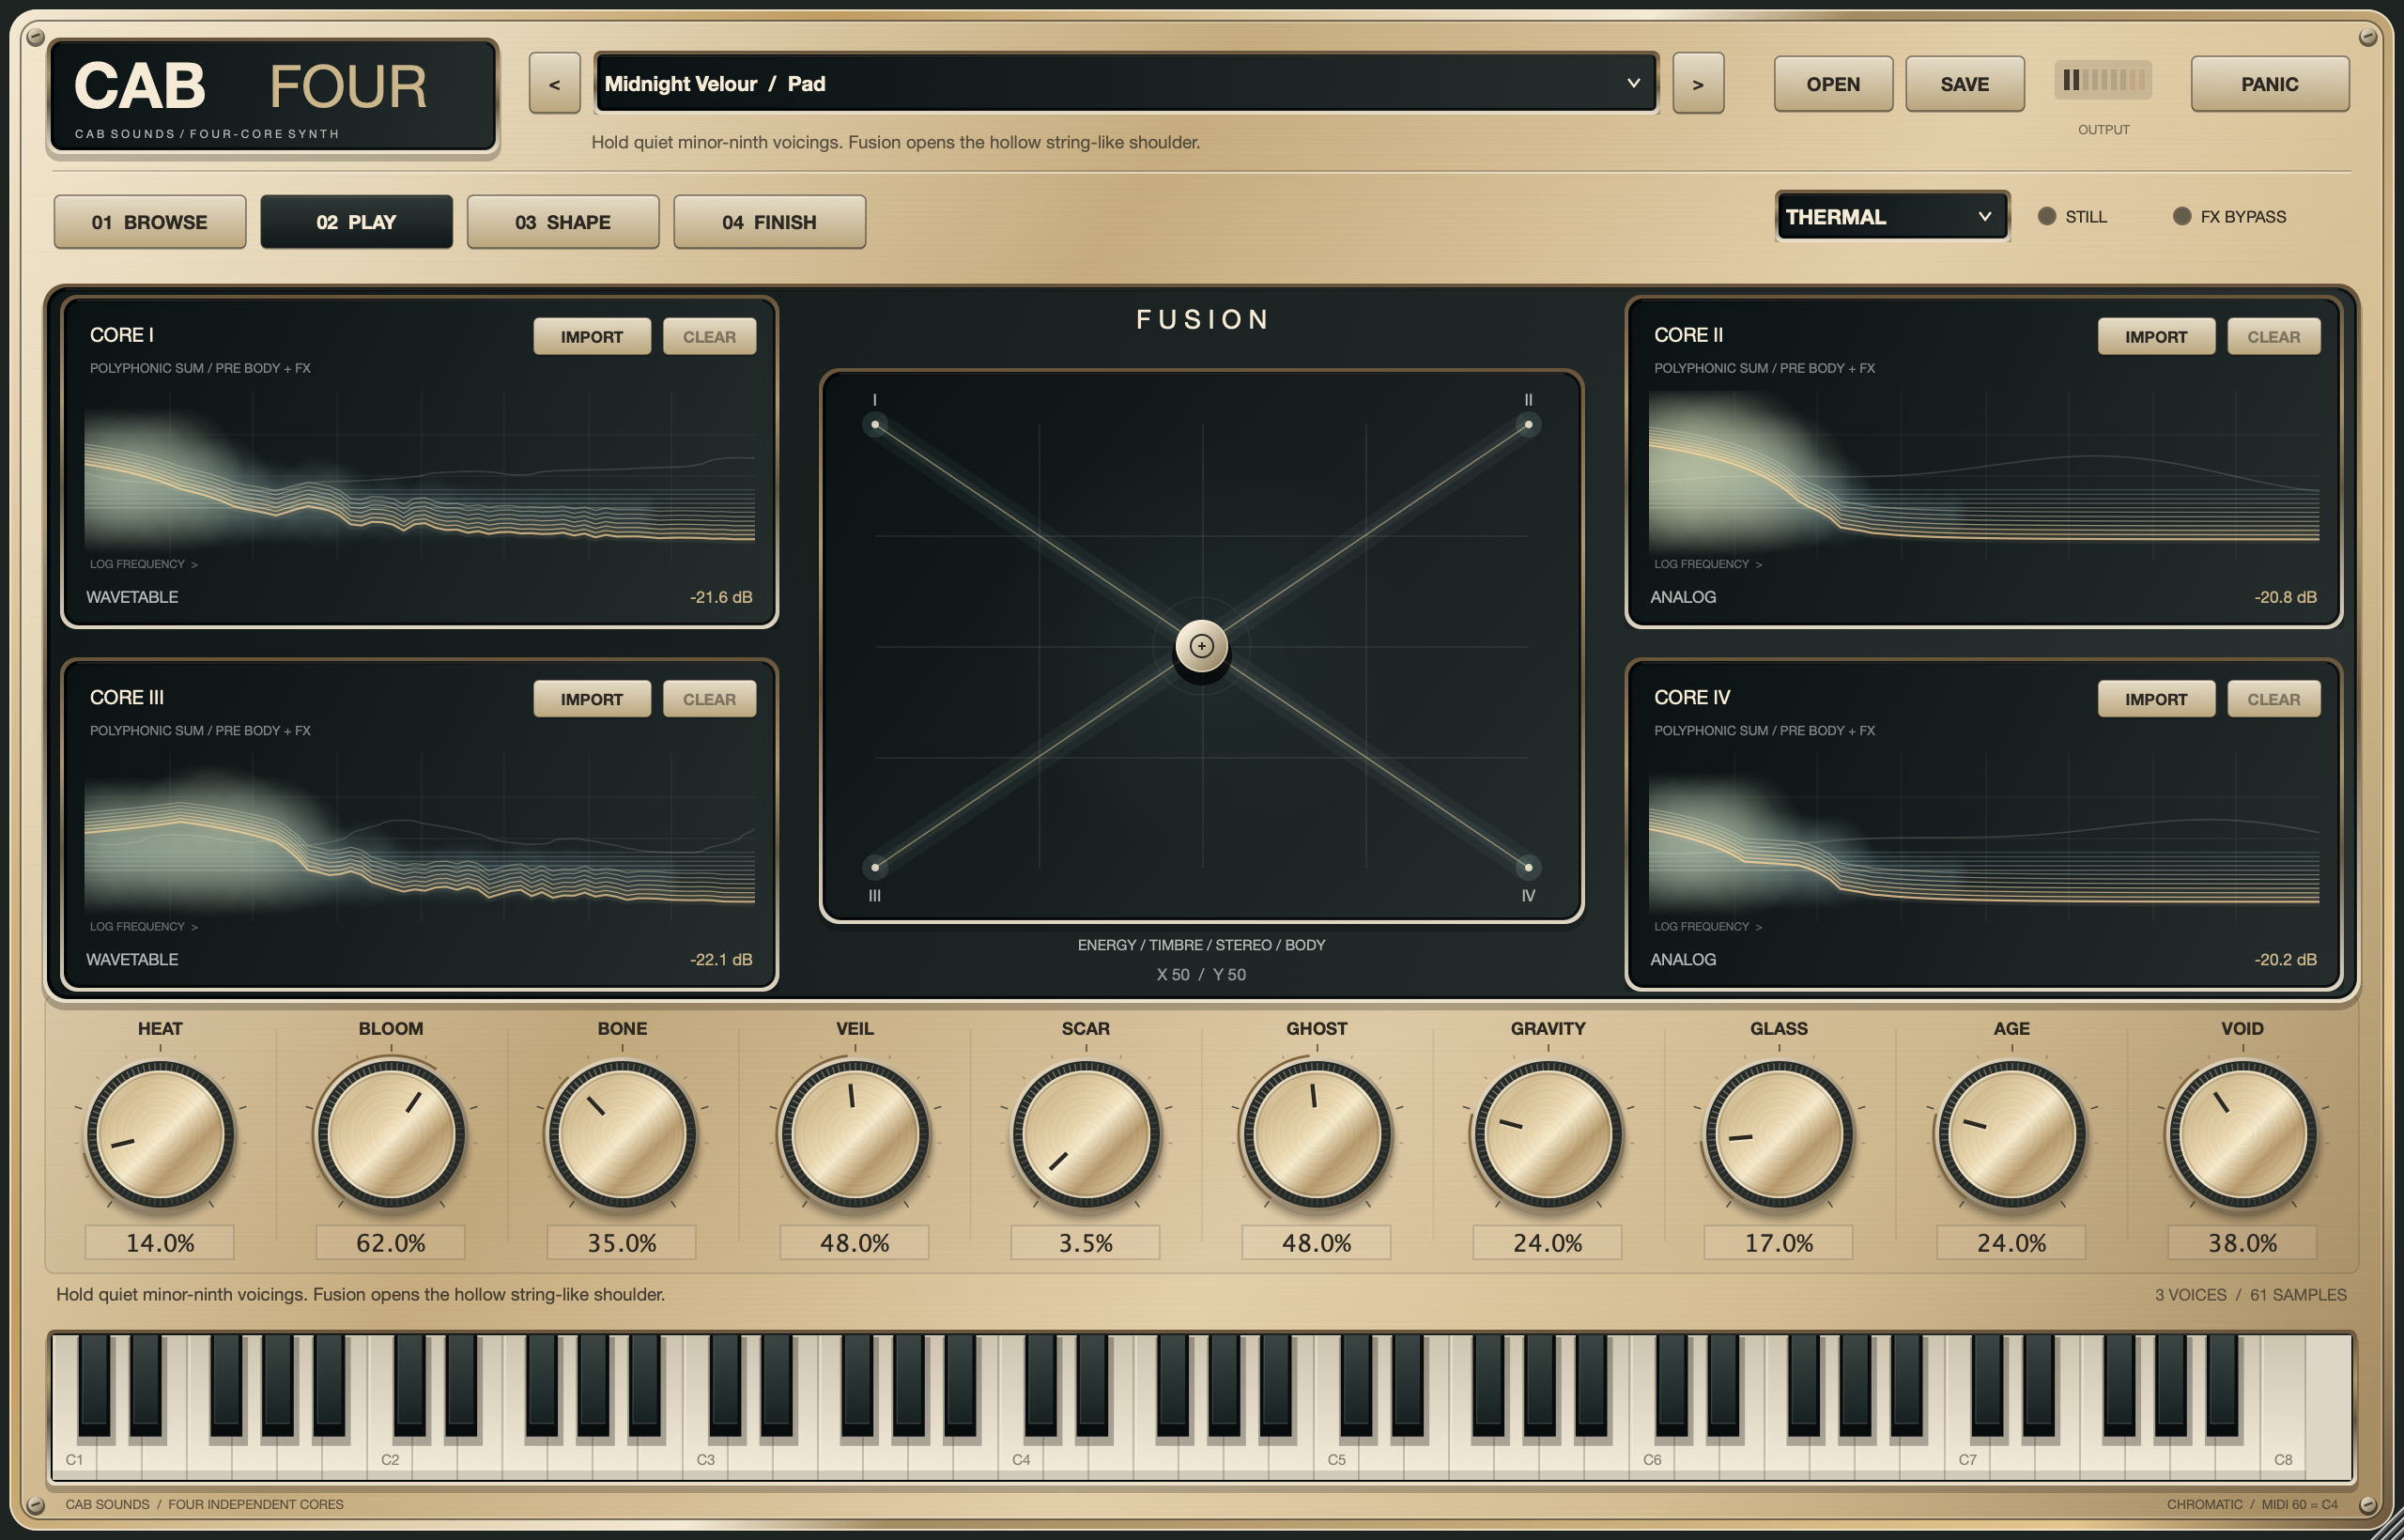Load the next preset with the > arrow
2404x1540 pixels.
click(x=1698, y=84)
